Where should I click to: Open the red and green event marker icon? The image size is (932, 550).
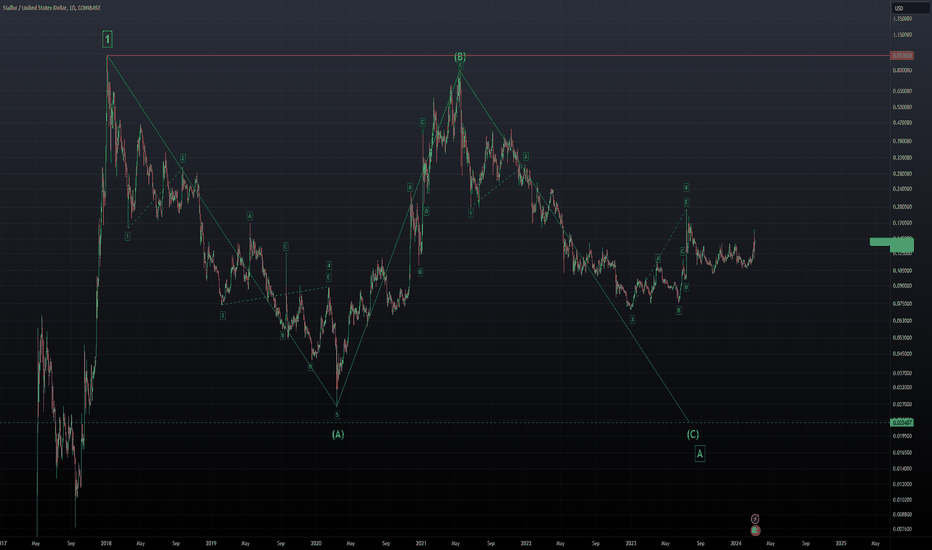pyautogui.click(x=755, y=530)
